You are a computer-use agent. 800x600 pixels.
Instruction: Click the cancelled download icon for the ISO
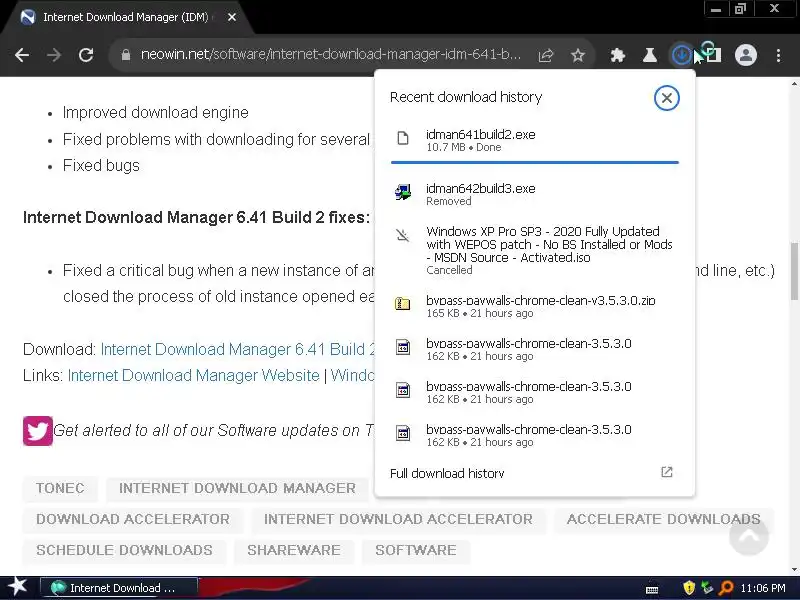(403, 235)
